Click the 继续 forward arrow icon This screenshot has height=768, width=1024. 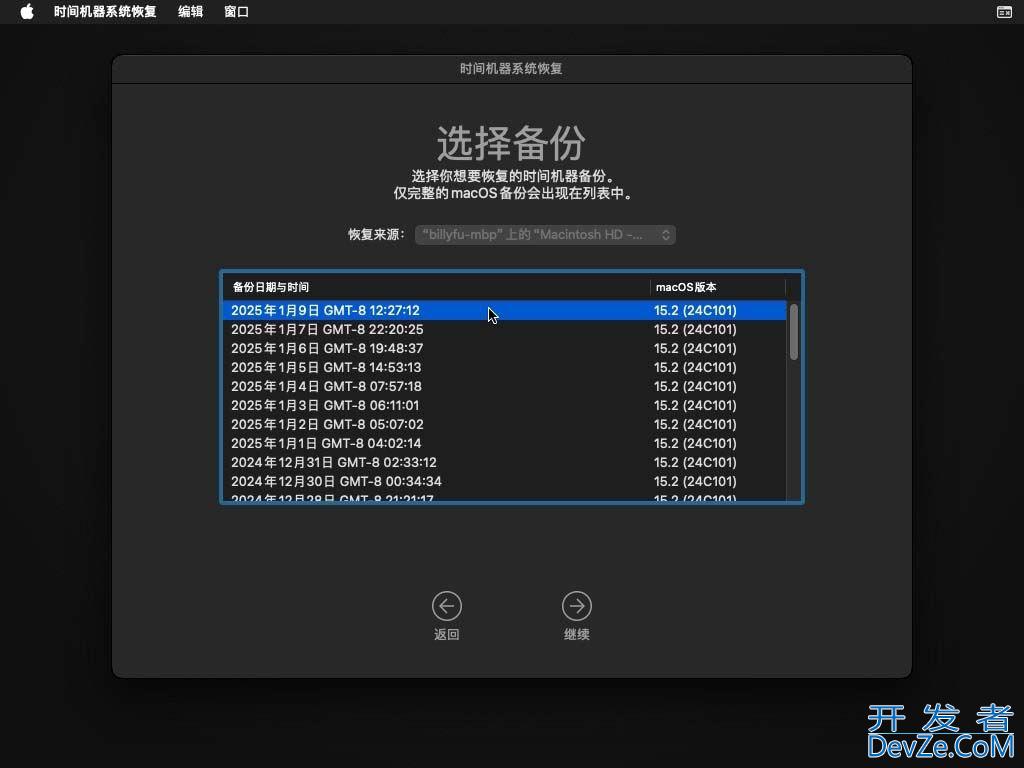point(577,606)
